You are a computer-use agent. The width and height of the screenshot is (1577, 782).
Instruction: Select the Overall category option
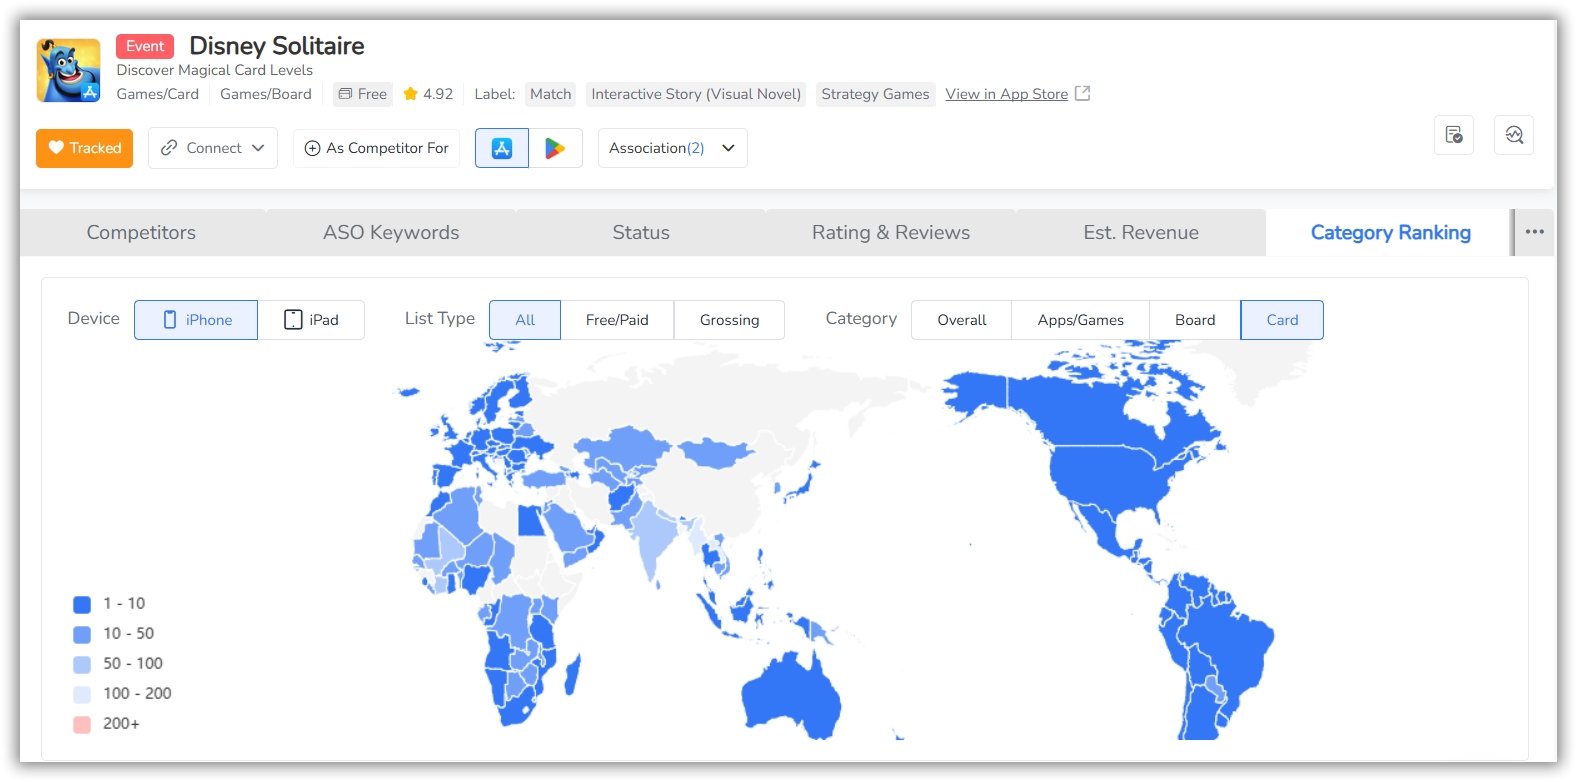961,320
